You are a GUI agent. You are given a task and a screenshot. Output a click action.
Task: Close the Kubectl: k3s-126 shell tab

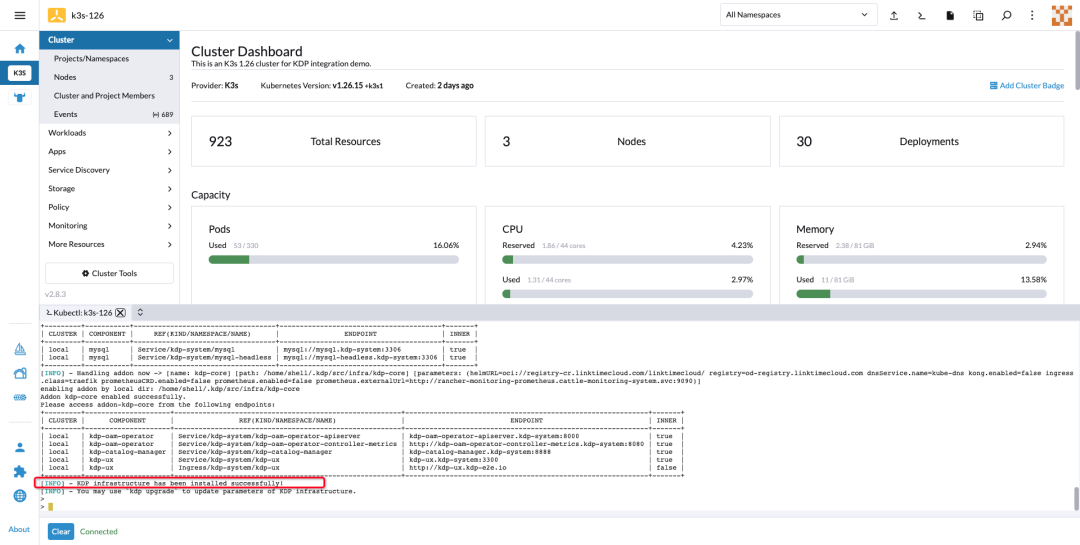[x=120, y=312]
